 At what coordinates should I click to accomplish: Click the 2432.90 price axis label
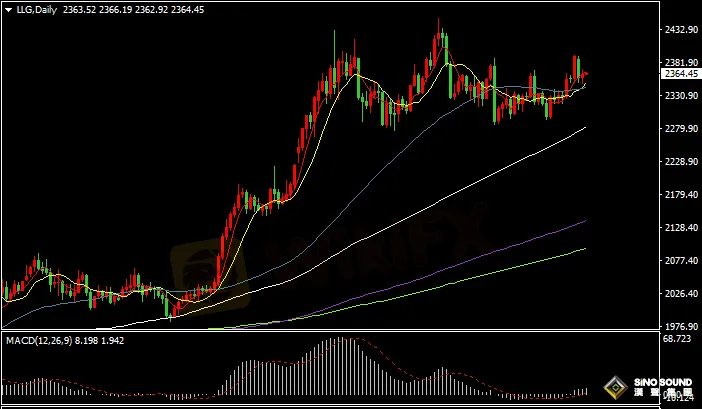coord(680,30)
